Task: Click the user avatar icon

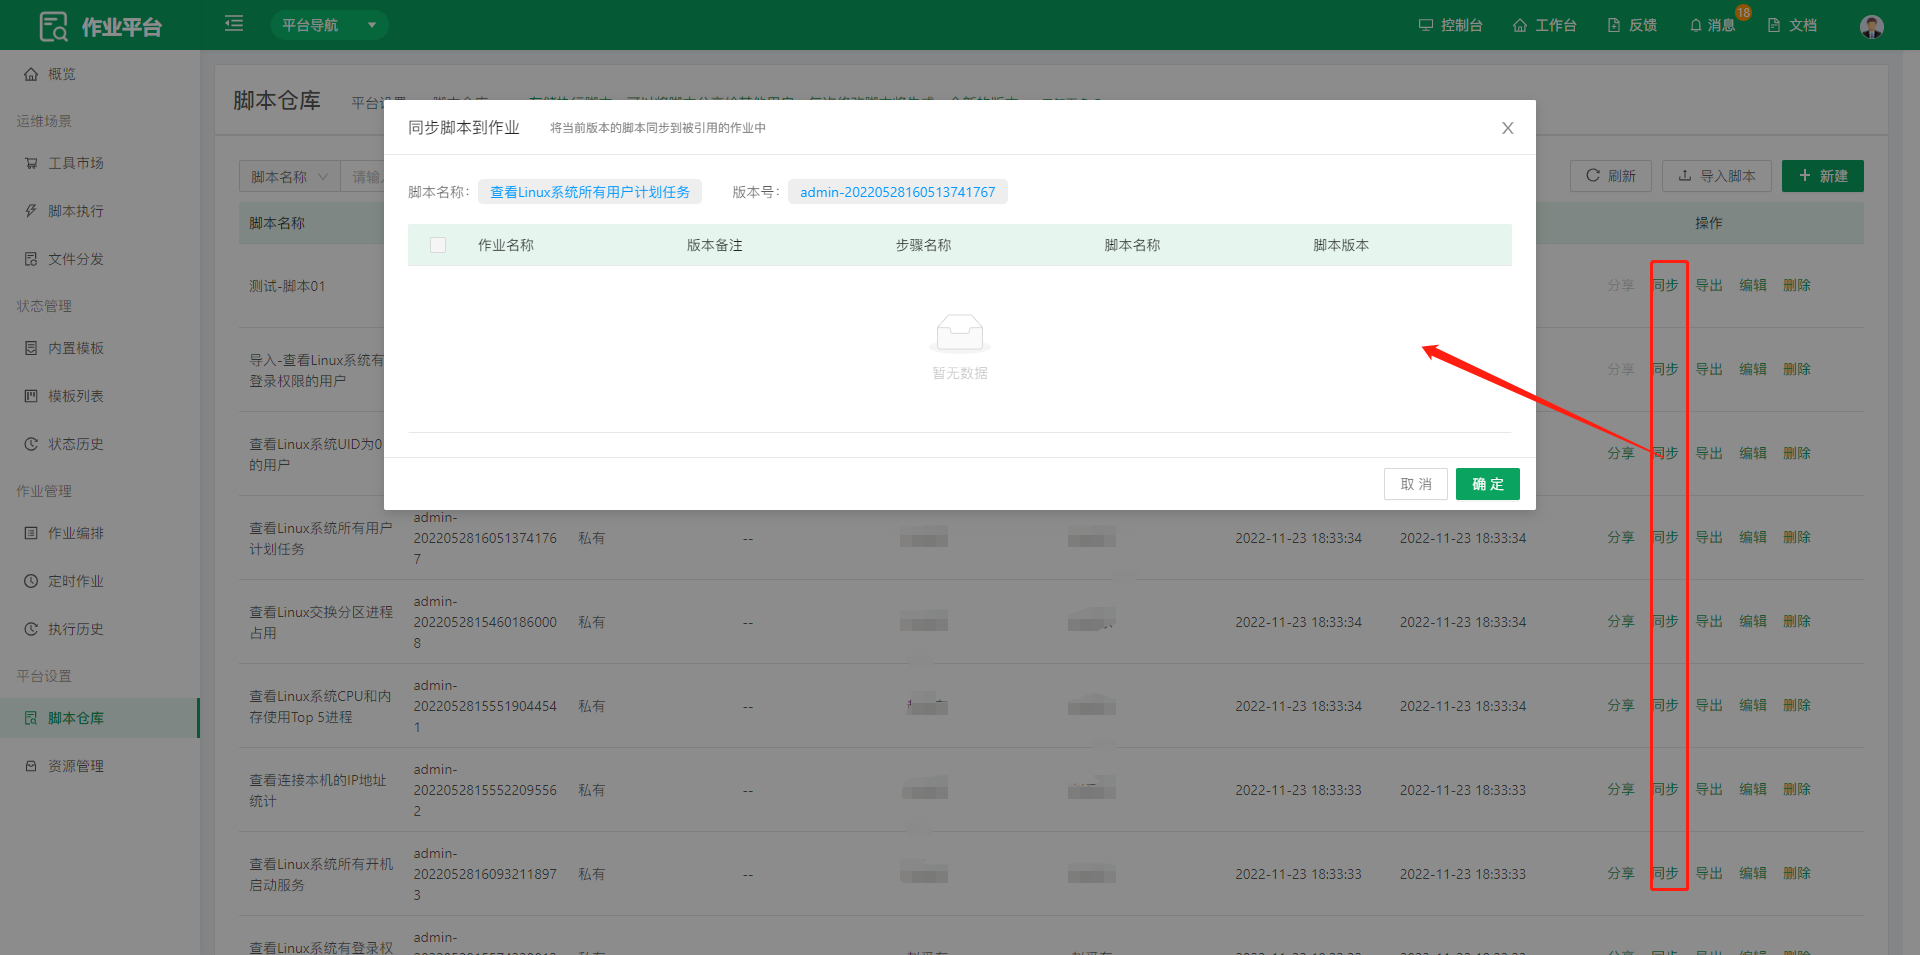Action: [x=1872, y=26]
